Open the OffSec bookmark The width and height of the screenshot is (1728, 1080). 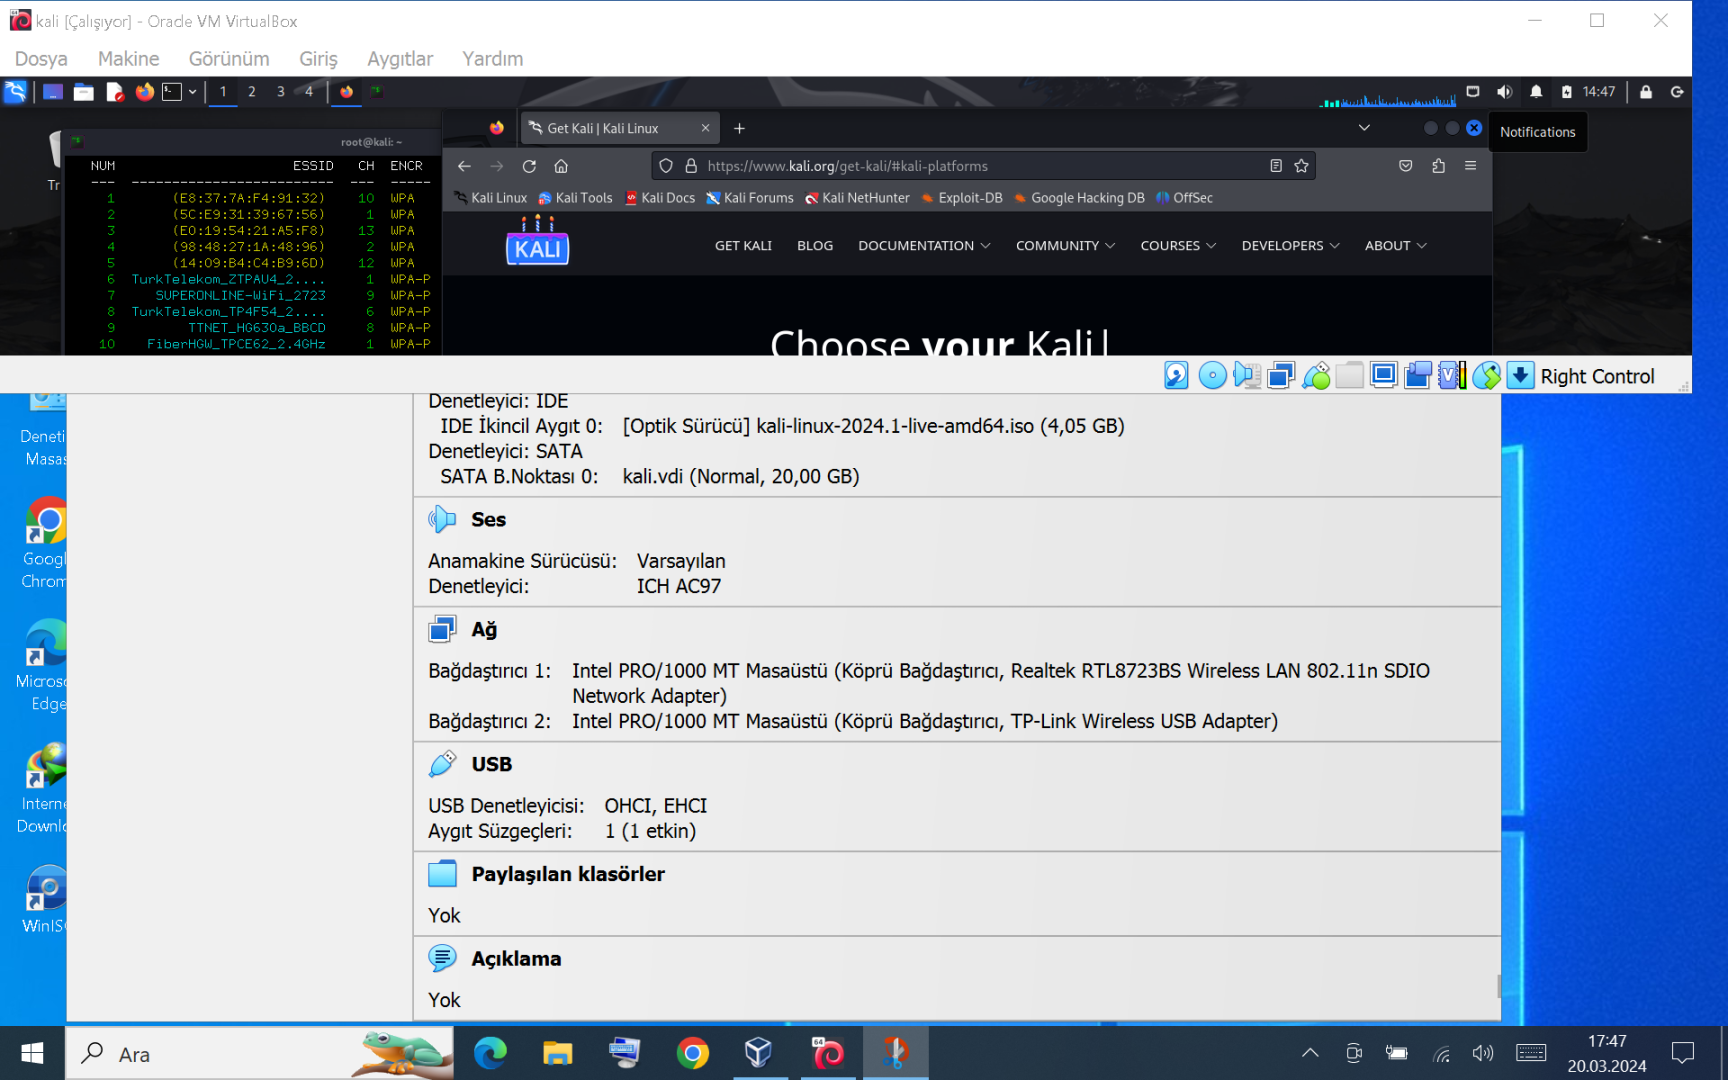[x=1185, y=198]
